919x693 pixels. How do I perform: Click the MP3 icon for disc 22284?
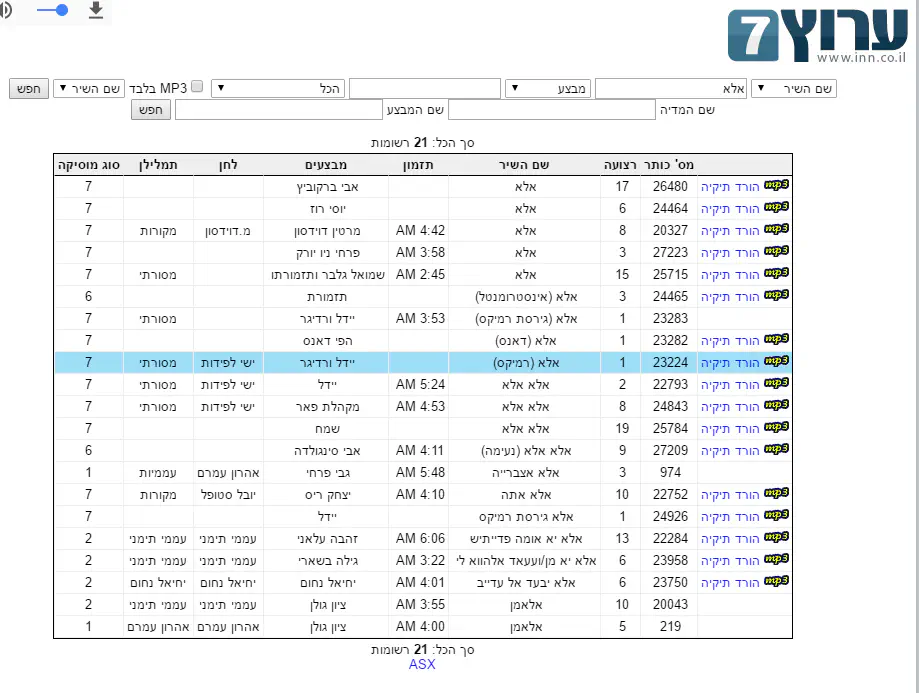click(777, 538)
